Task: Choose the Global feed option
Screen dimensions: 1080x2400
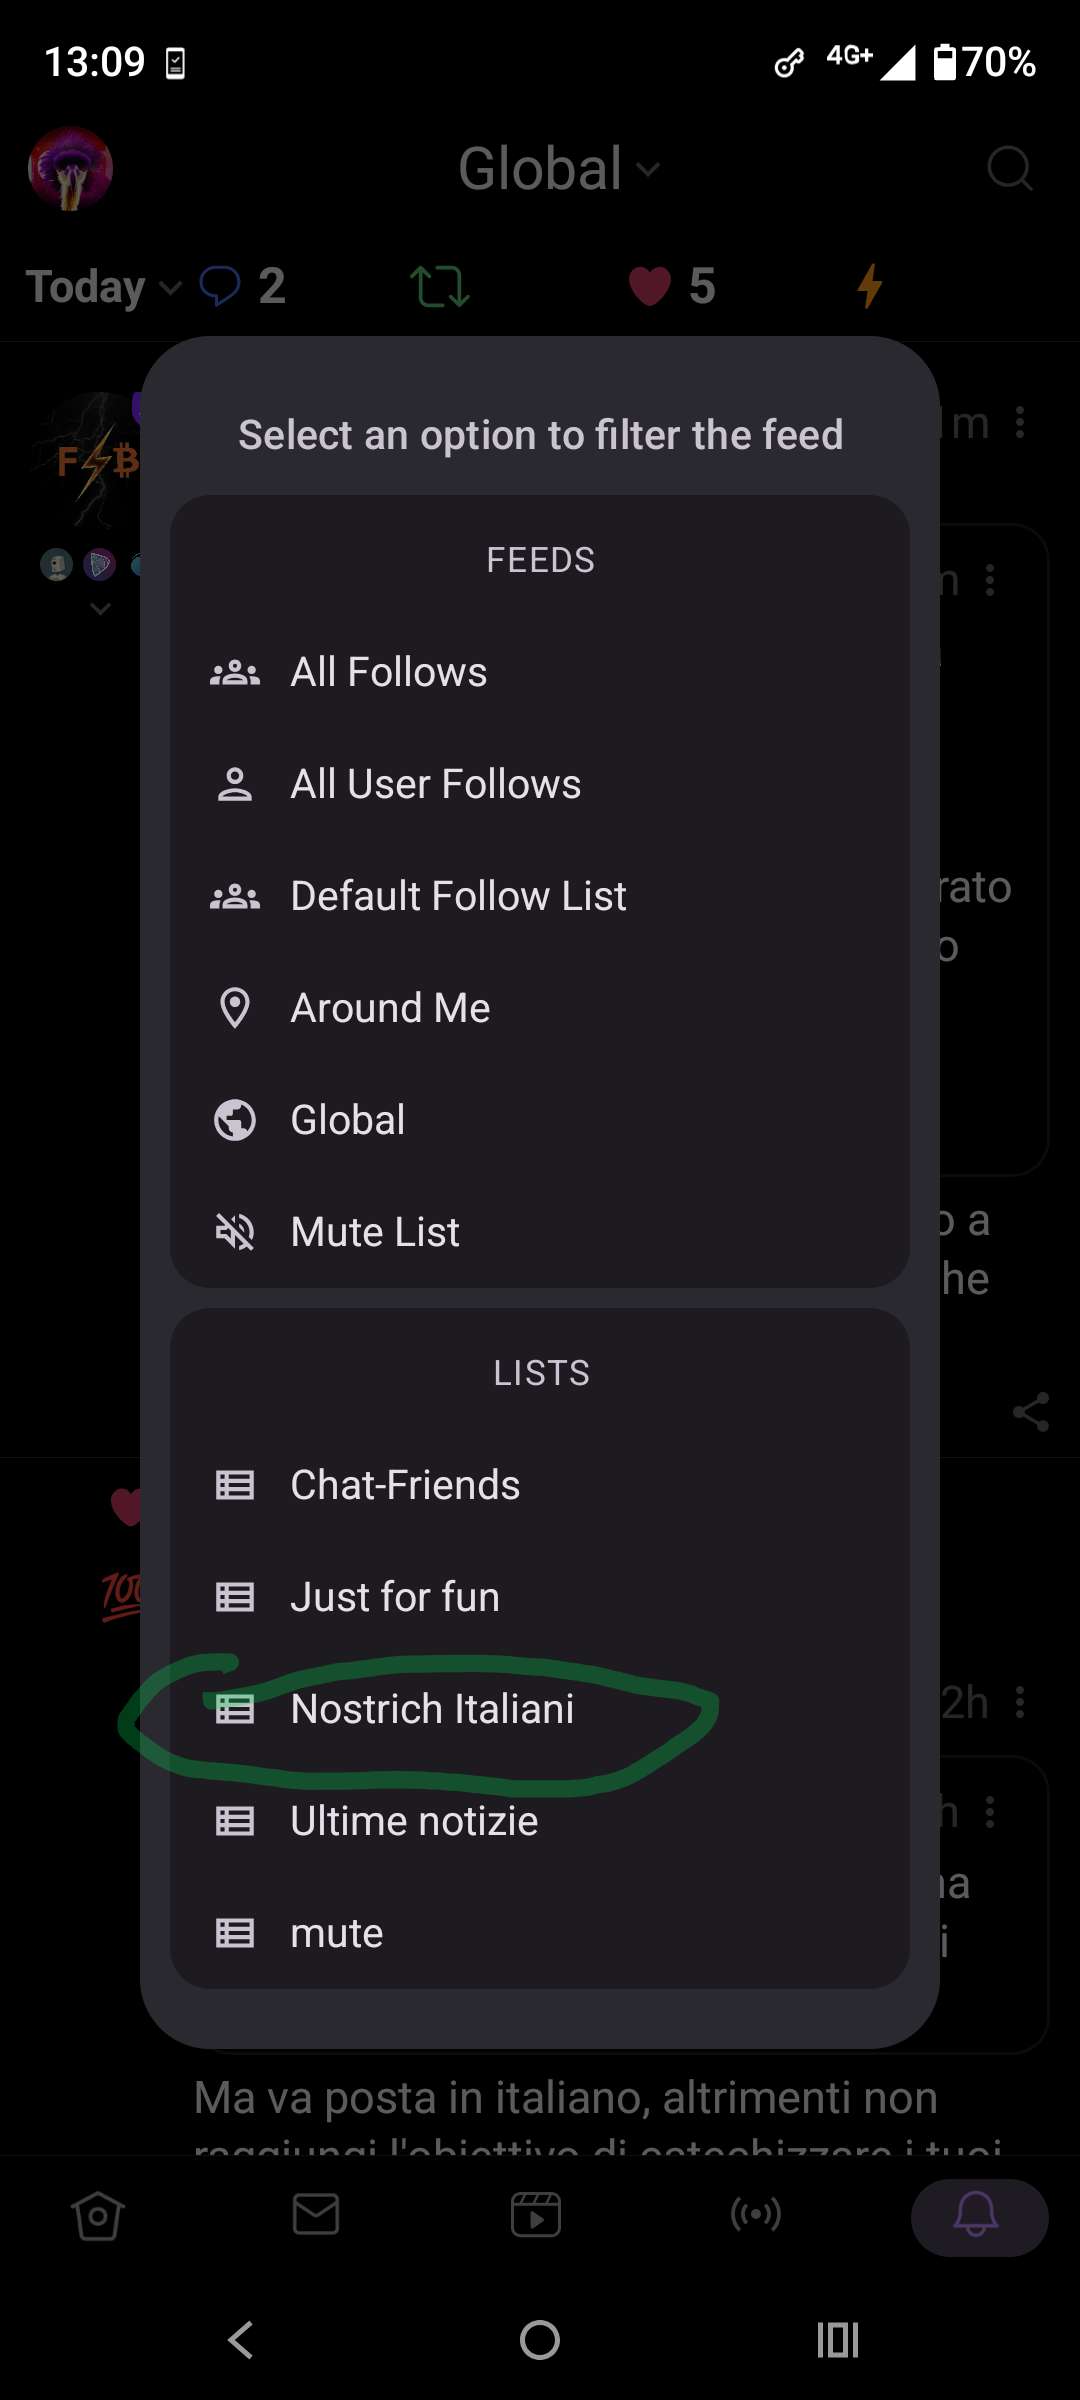Action: click(347, 1120)
